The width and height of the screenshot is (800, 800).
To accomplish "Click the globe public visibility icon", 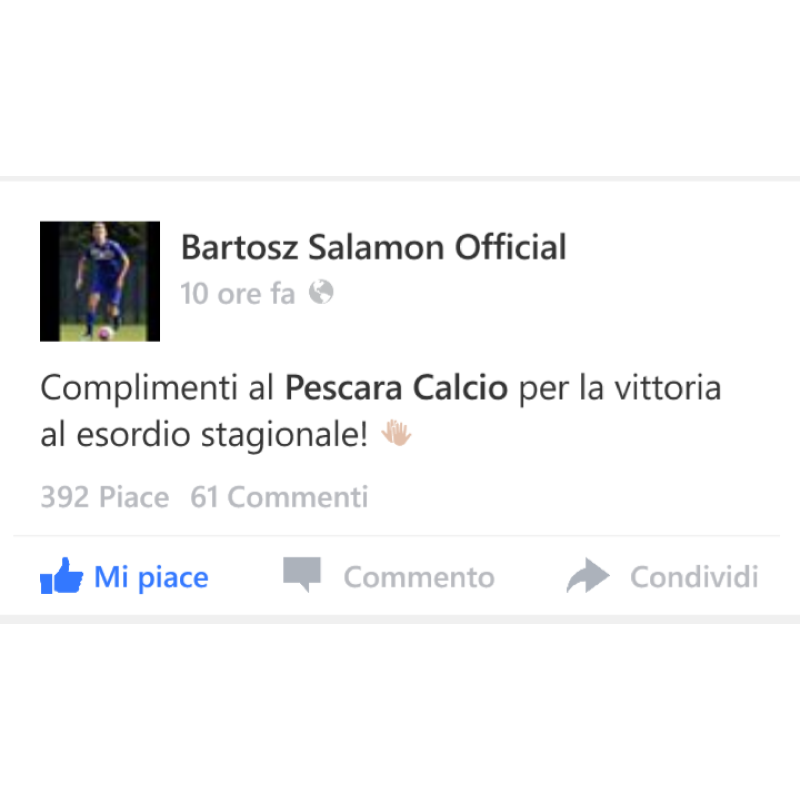I will tap(321, 292).
